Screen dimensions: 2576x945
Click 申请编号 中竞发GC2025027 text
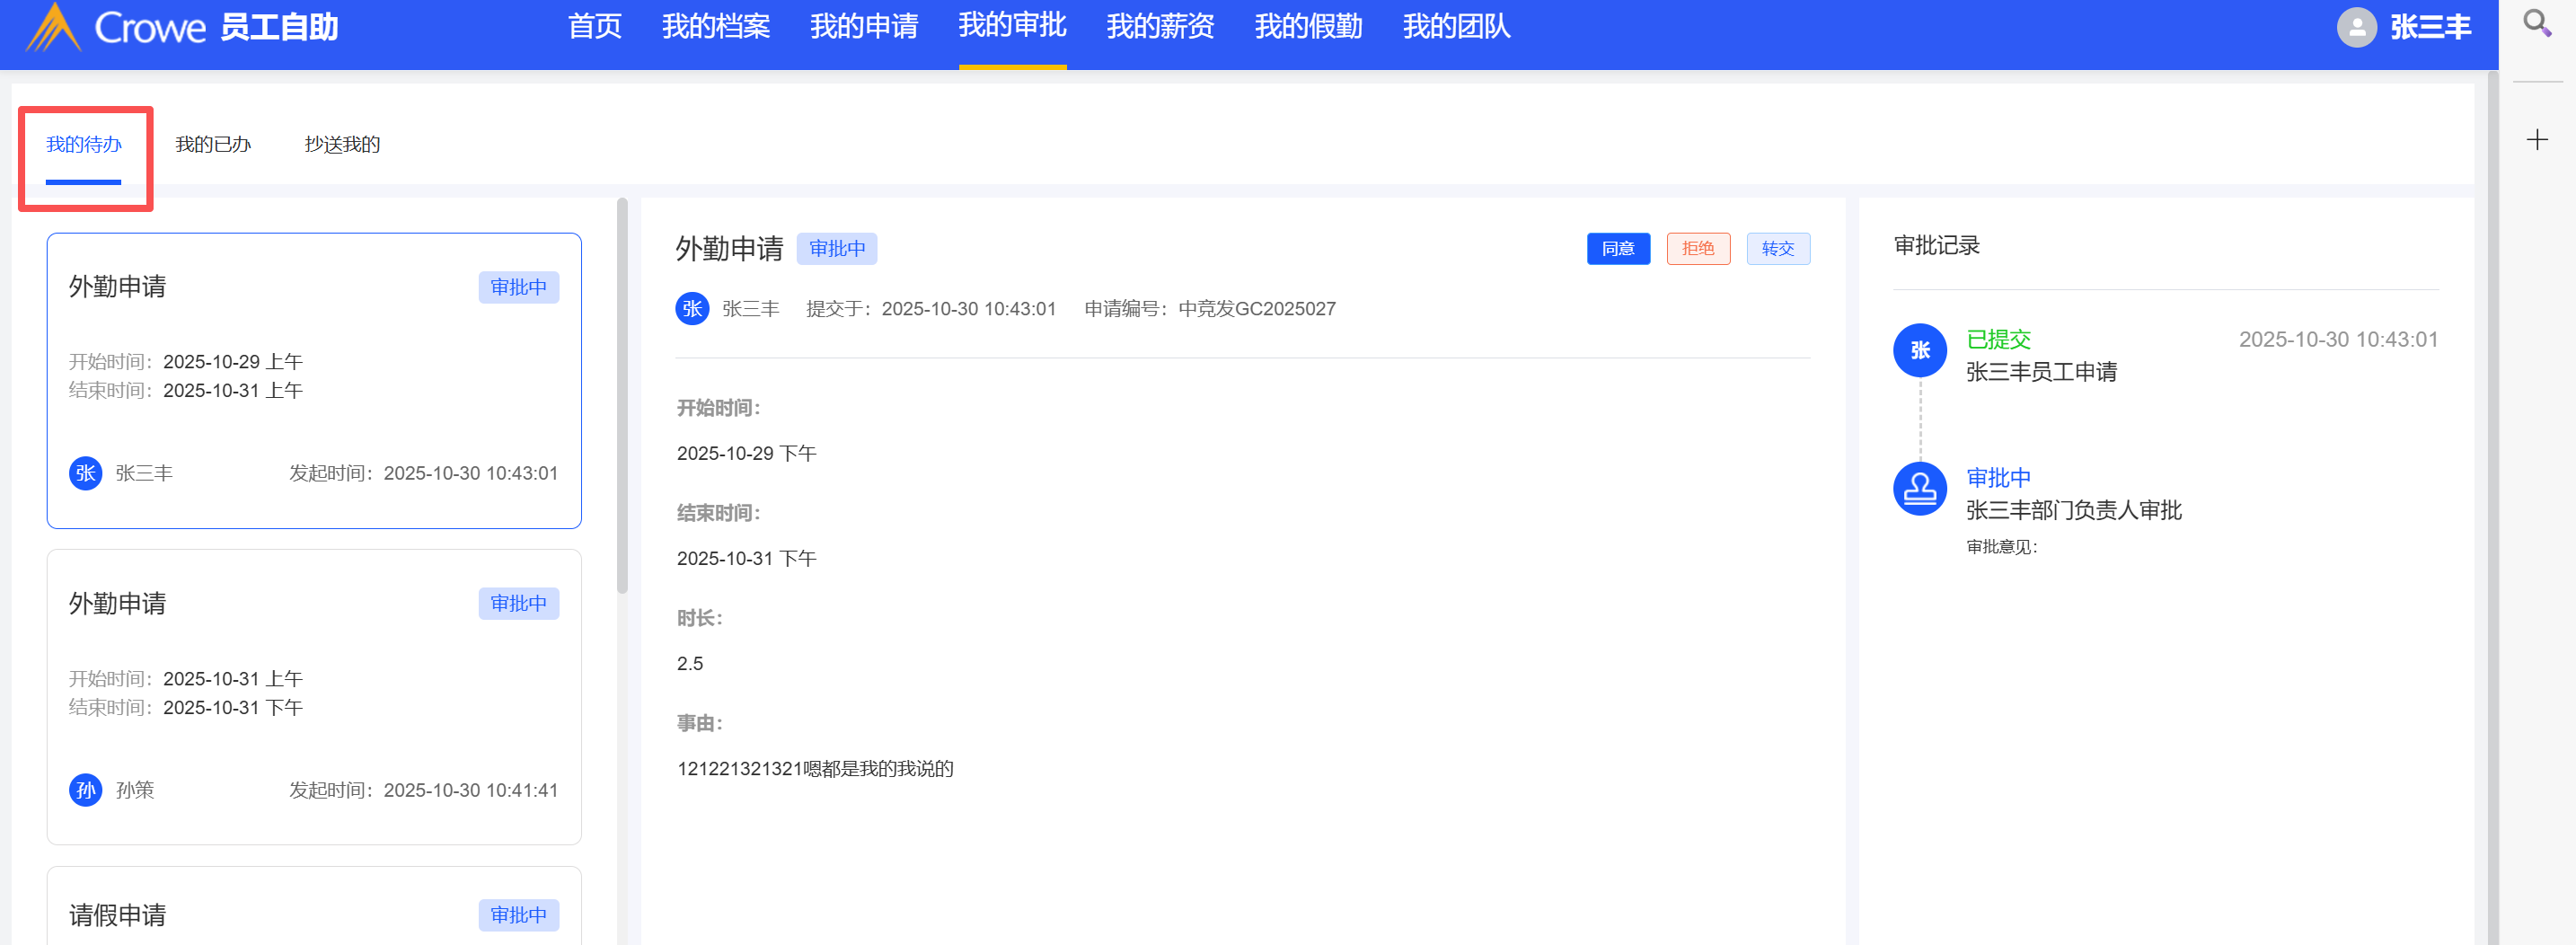[x=1210, y=309]
